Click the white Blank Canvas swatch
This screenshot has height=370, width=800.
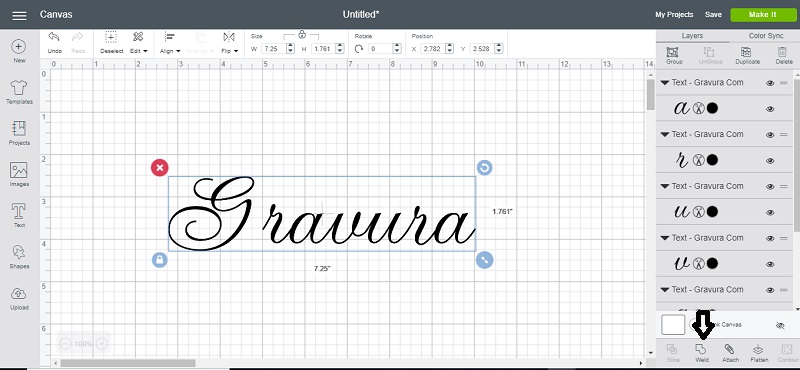coord(673,325)
